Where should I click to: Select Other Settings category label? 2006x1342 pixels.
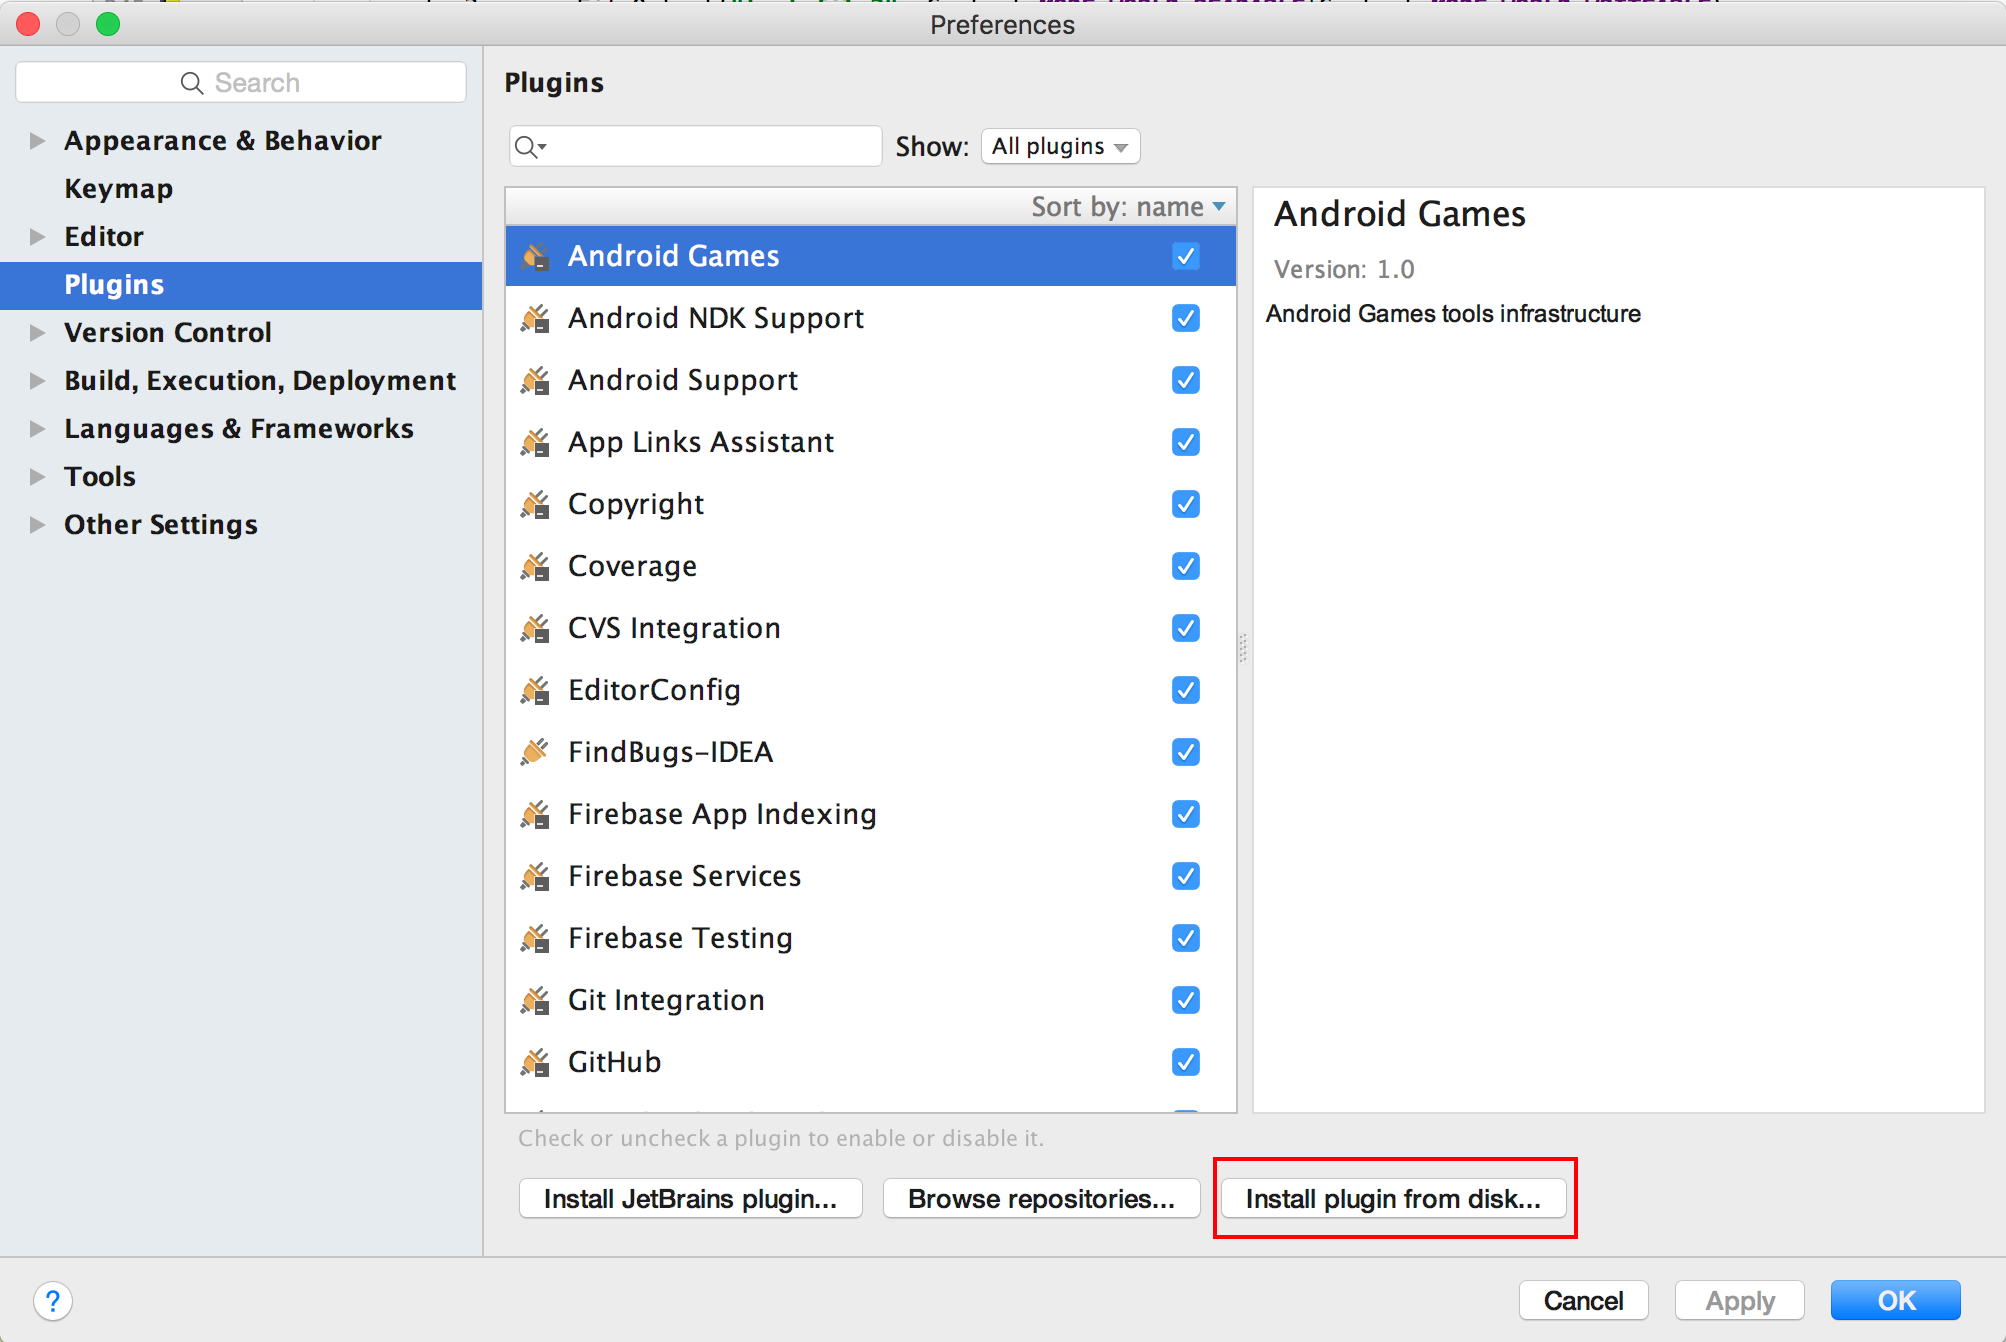pyautogui.click(x=161, y=525)
